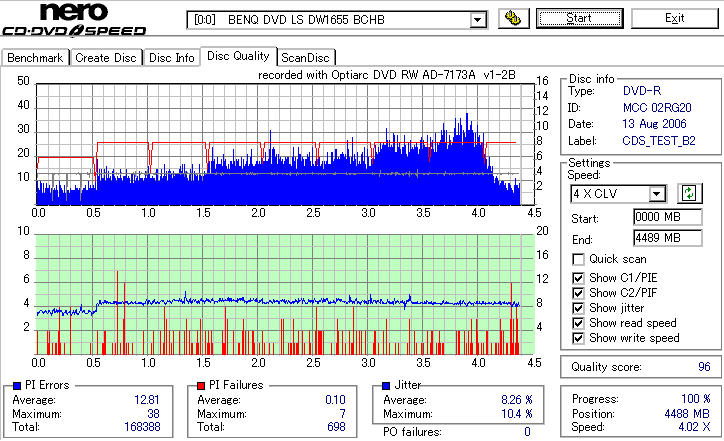Click the PI Errors maximum 38

pyautogui.click(x=153, y=414)
